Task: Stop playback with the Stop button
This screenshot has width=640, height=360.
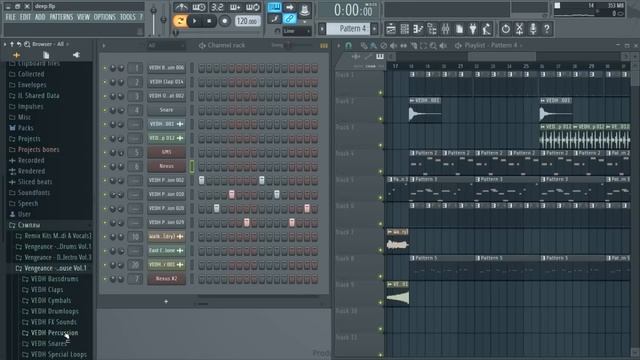Action: click(x=209, y=21)
